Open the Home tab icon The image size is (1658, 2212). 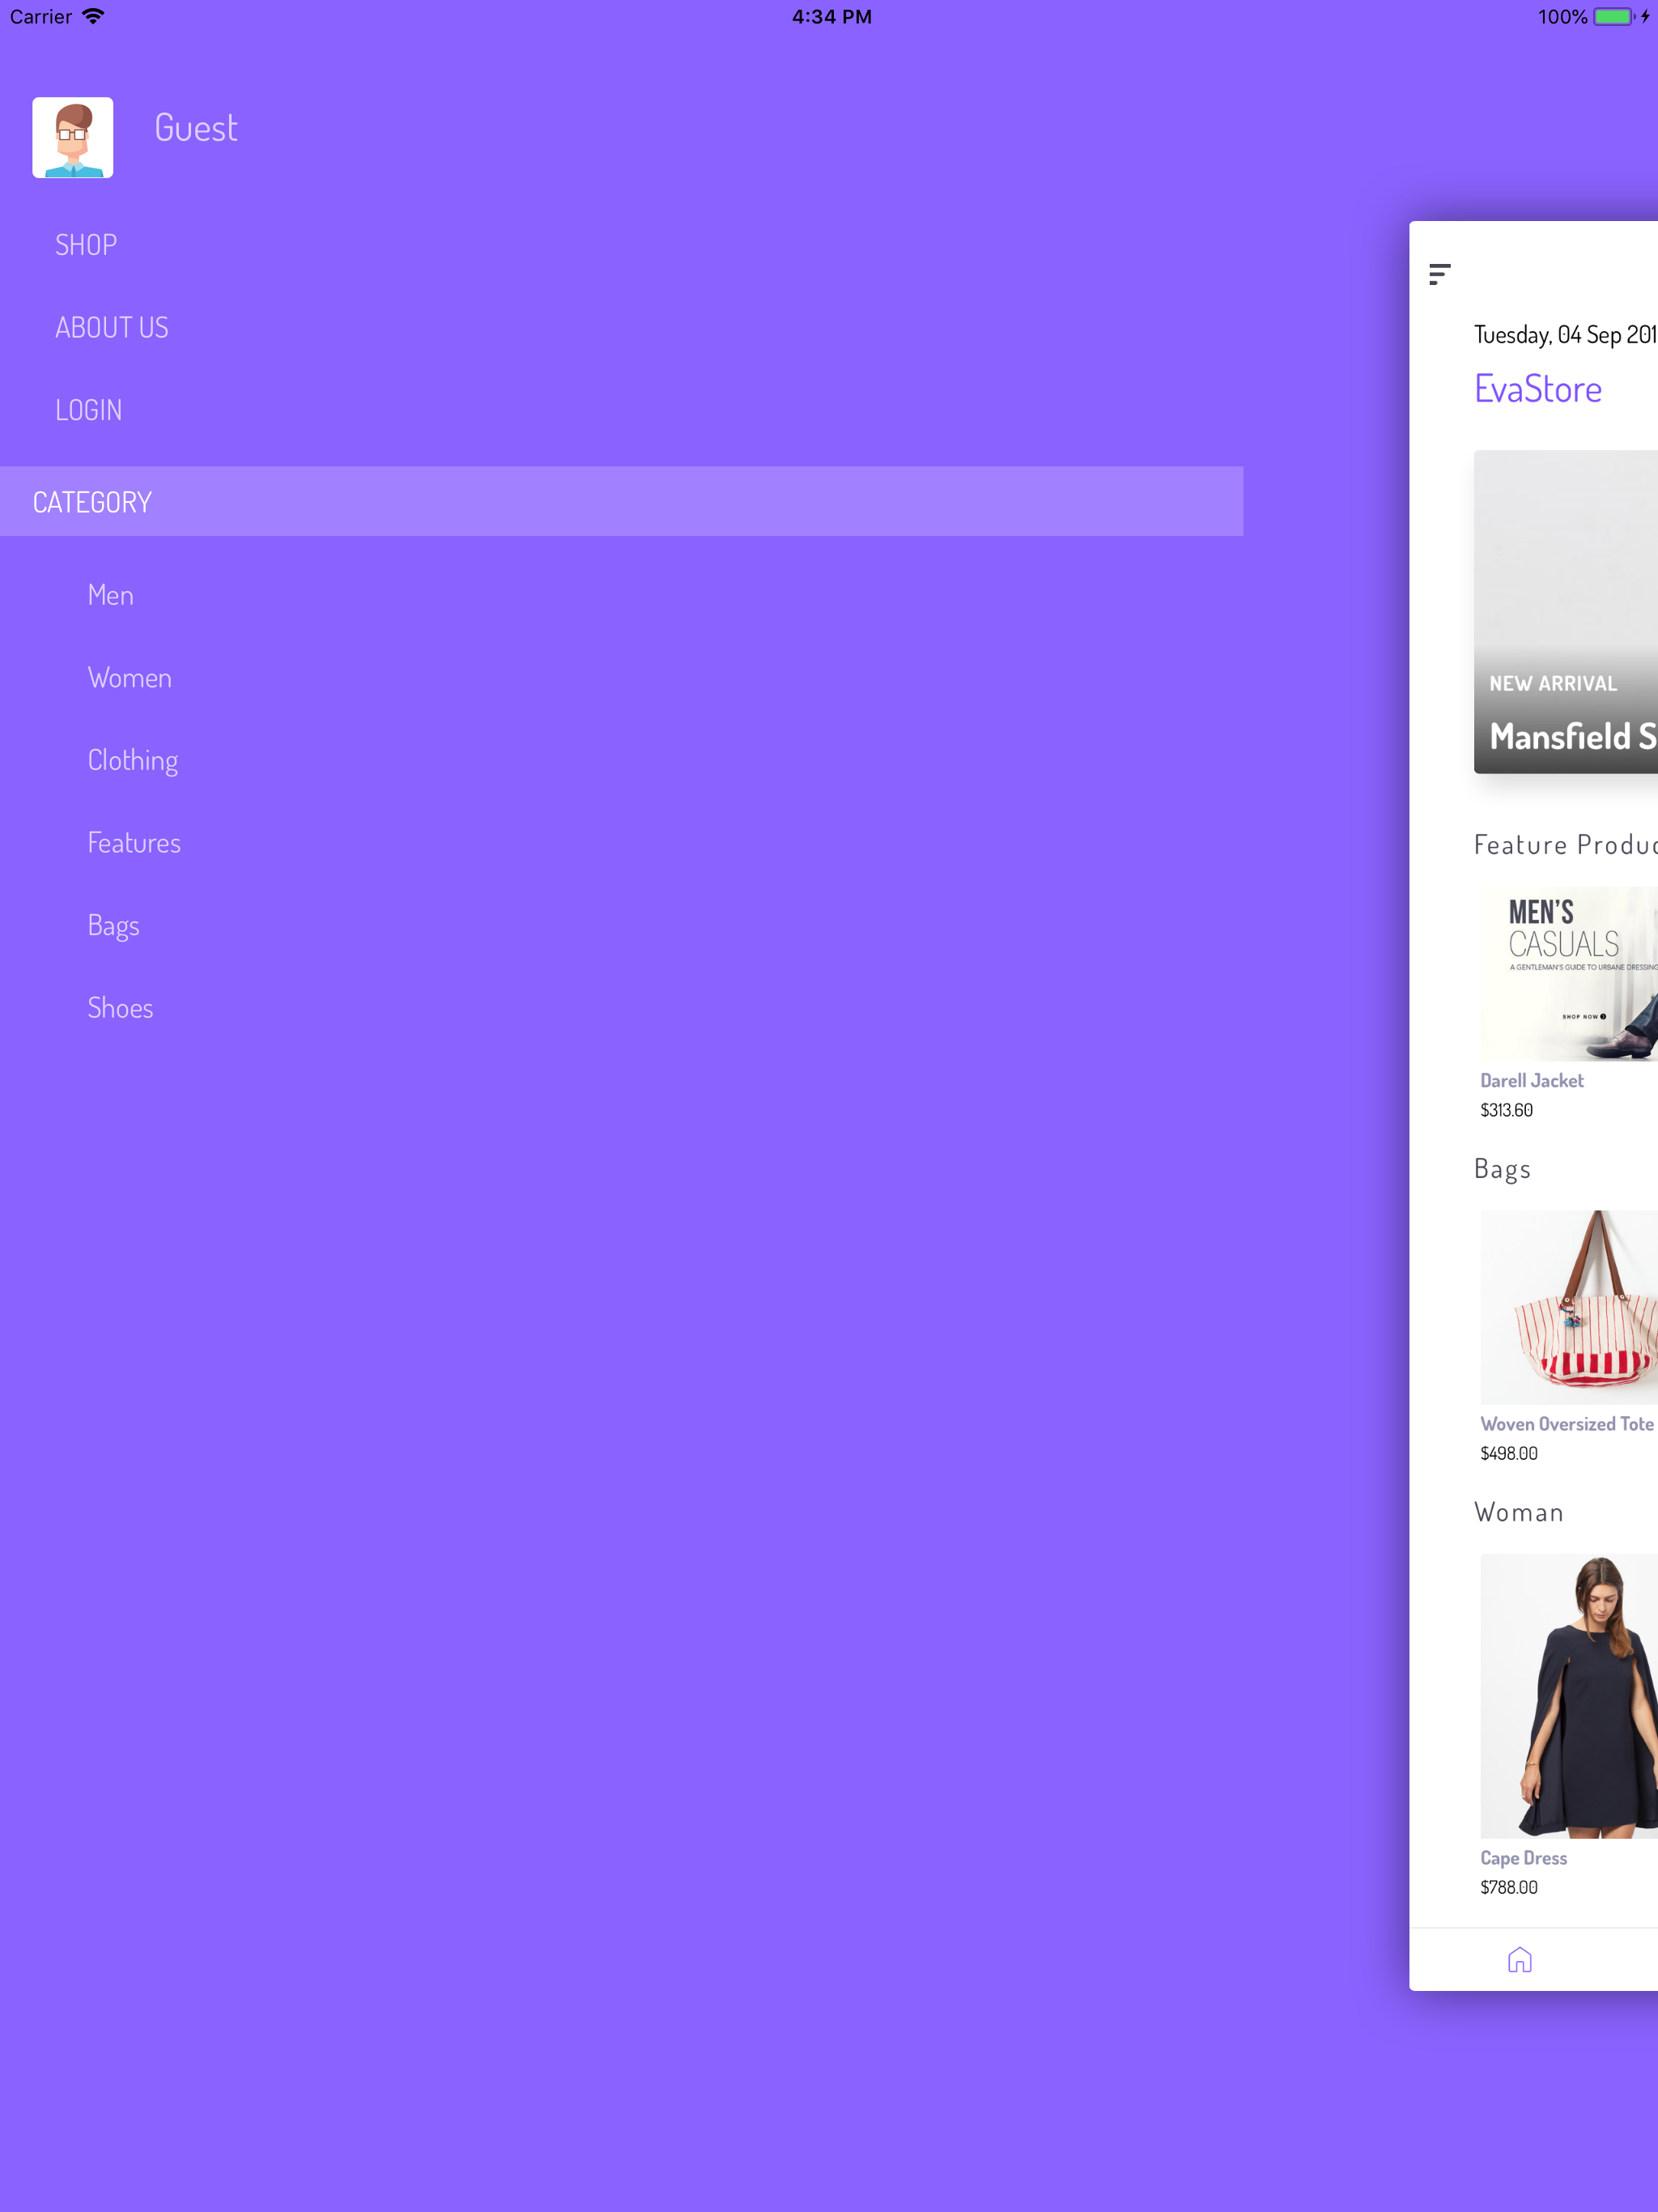[x=1519, y=1959]
